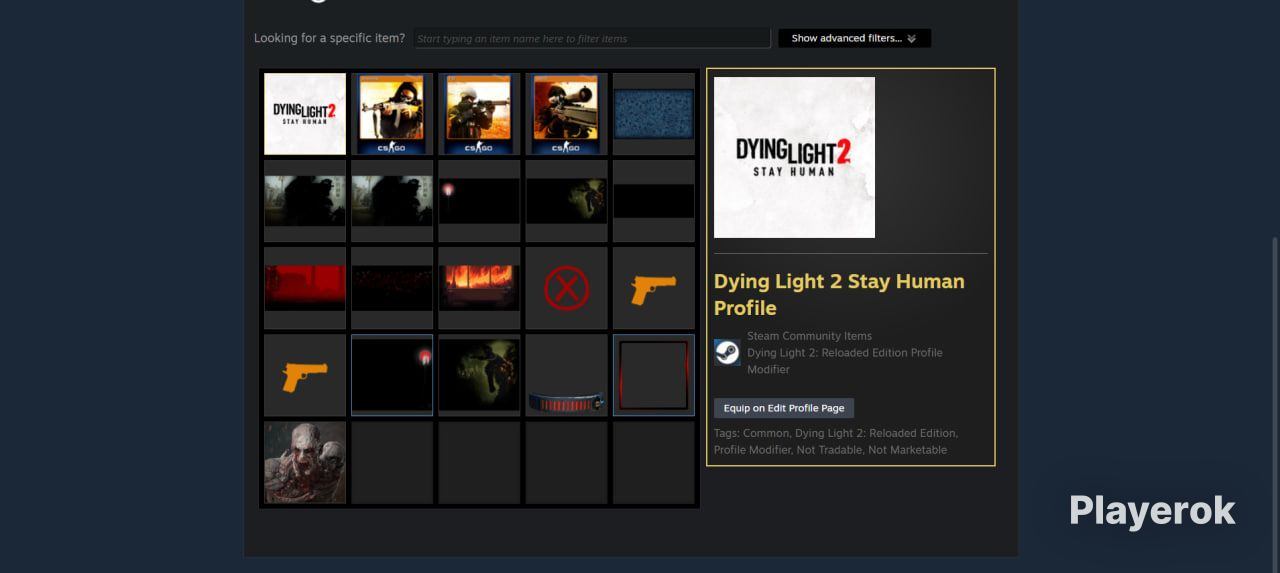
Task: Focus the item name filter field
Action: (x=592, y=38)
